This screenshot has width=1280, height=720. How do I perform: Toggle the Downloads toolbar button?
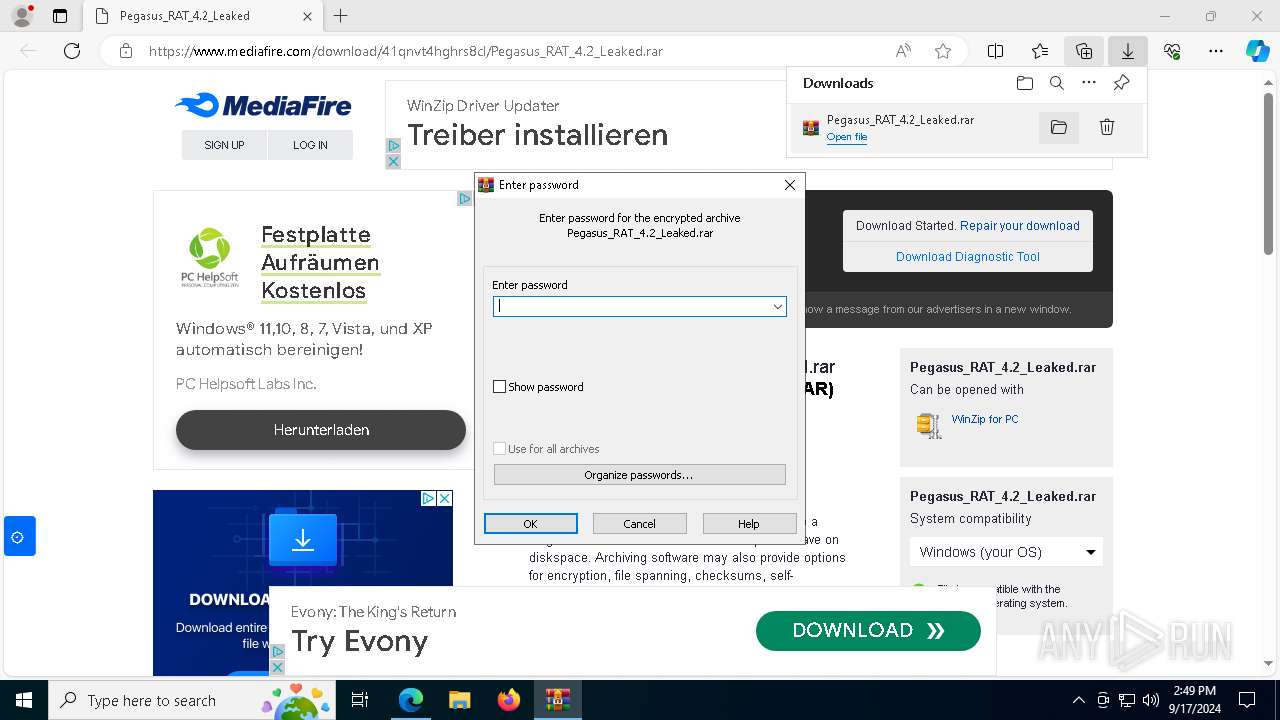(1128, 51)
